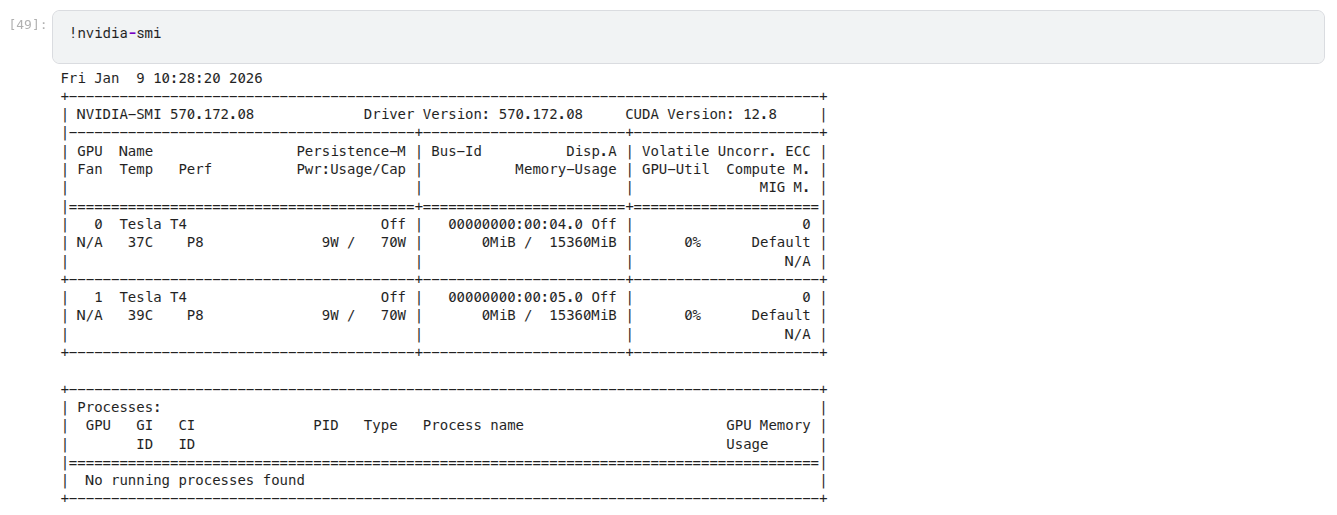The image size is (1337, 515).
Task: Click the Process name column header
Action: point(473,425)
